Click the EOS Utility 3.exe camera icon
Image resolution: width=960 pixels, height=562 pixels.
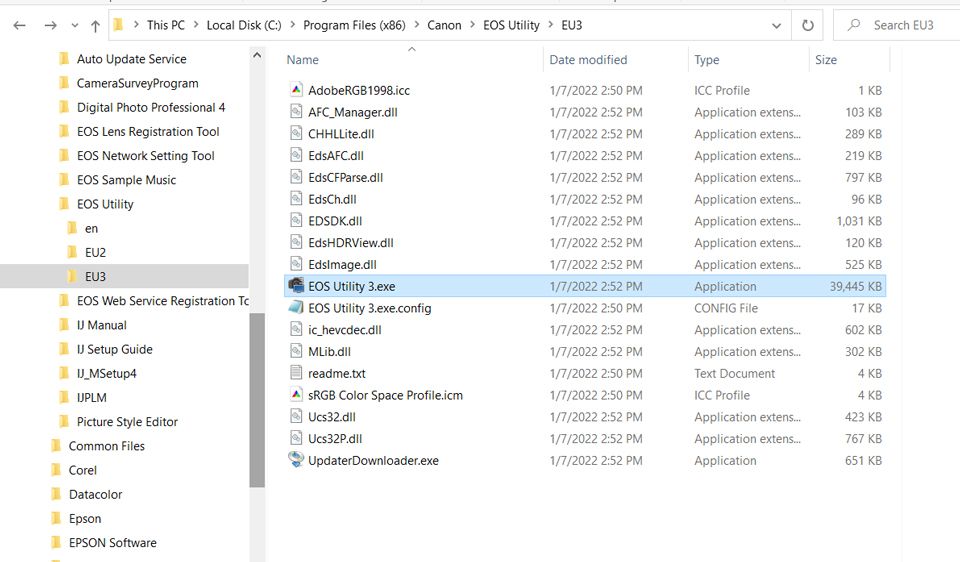pyautogui.click(x=296, y=285)
